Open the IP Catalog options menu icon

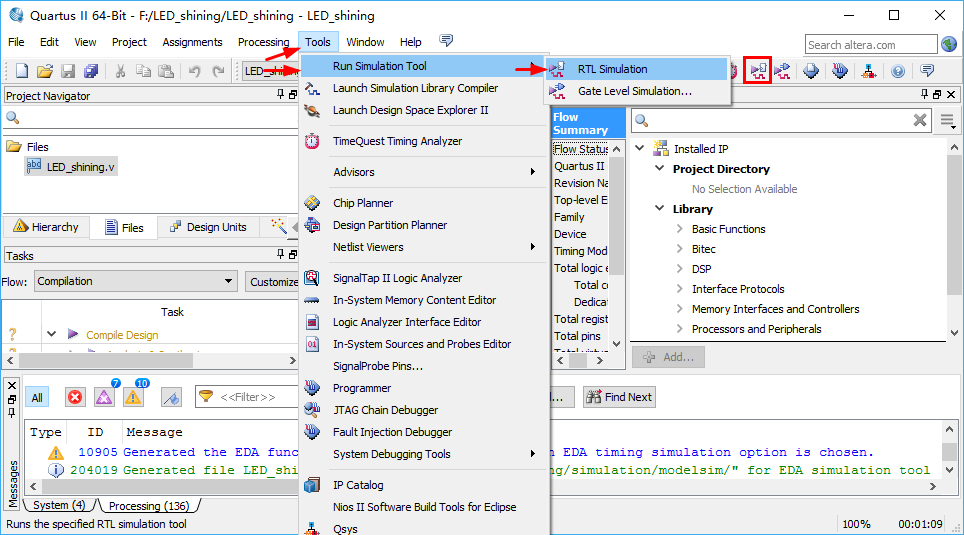pyautogui.click(x=948, y=121)
